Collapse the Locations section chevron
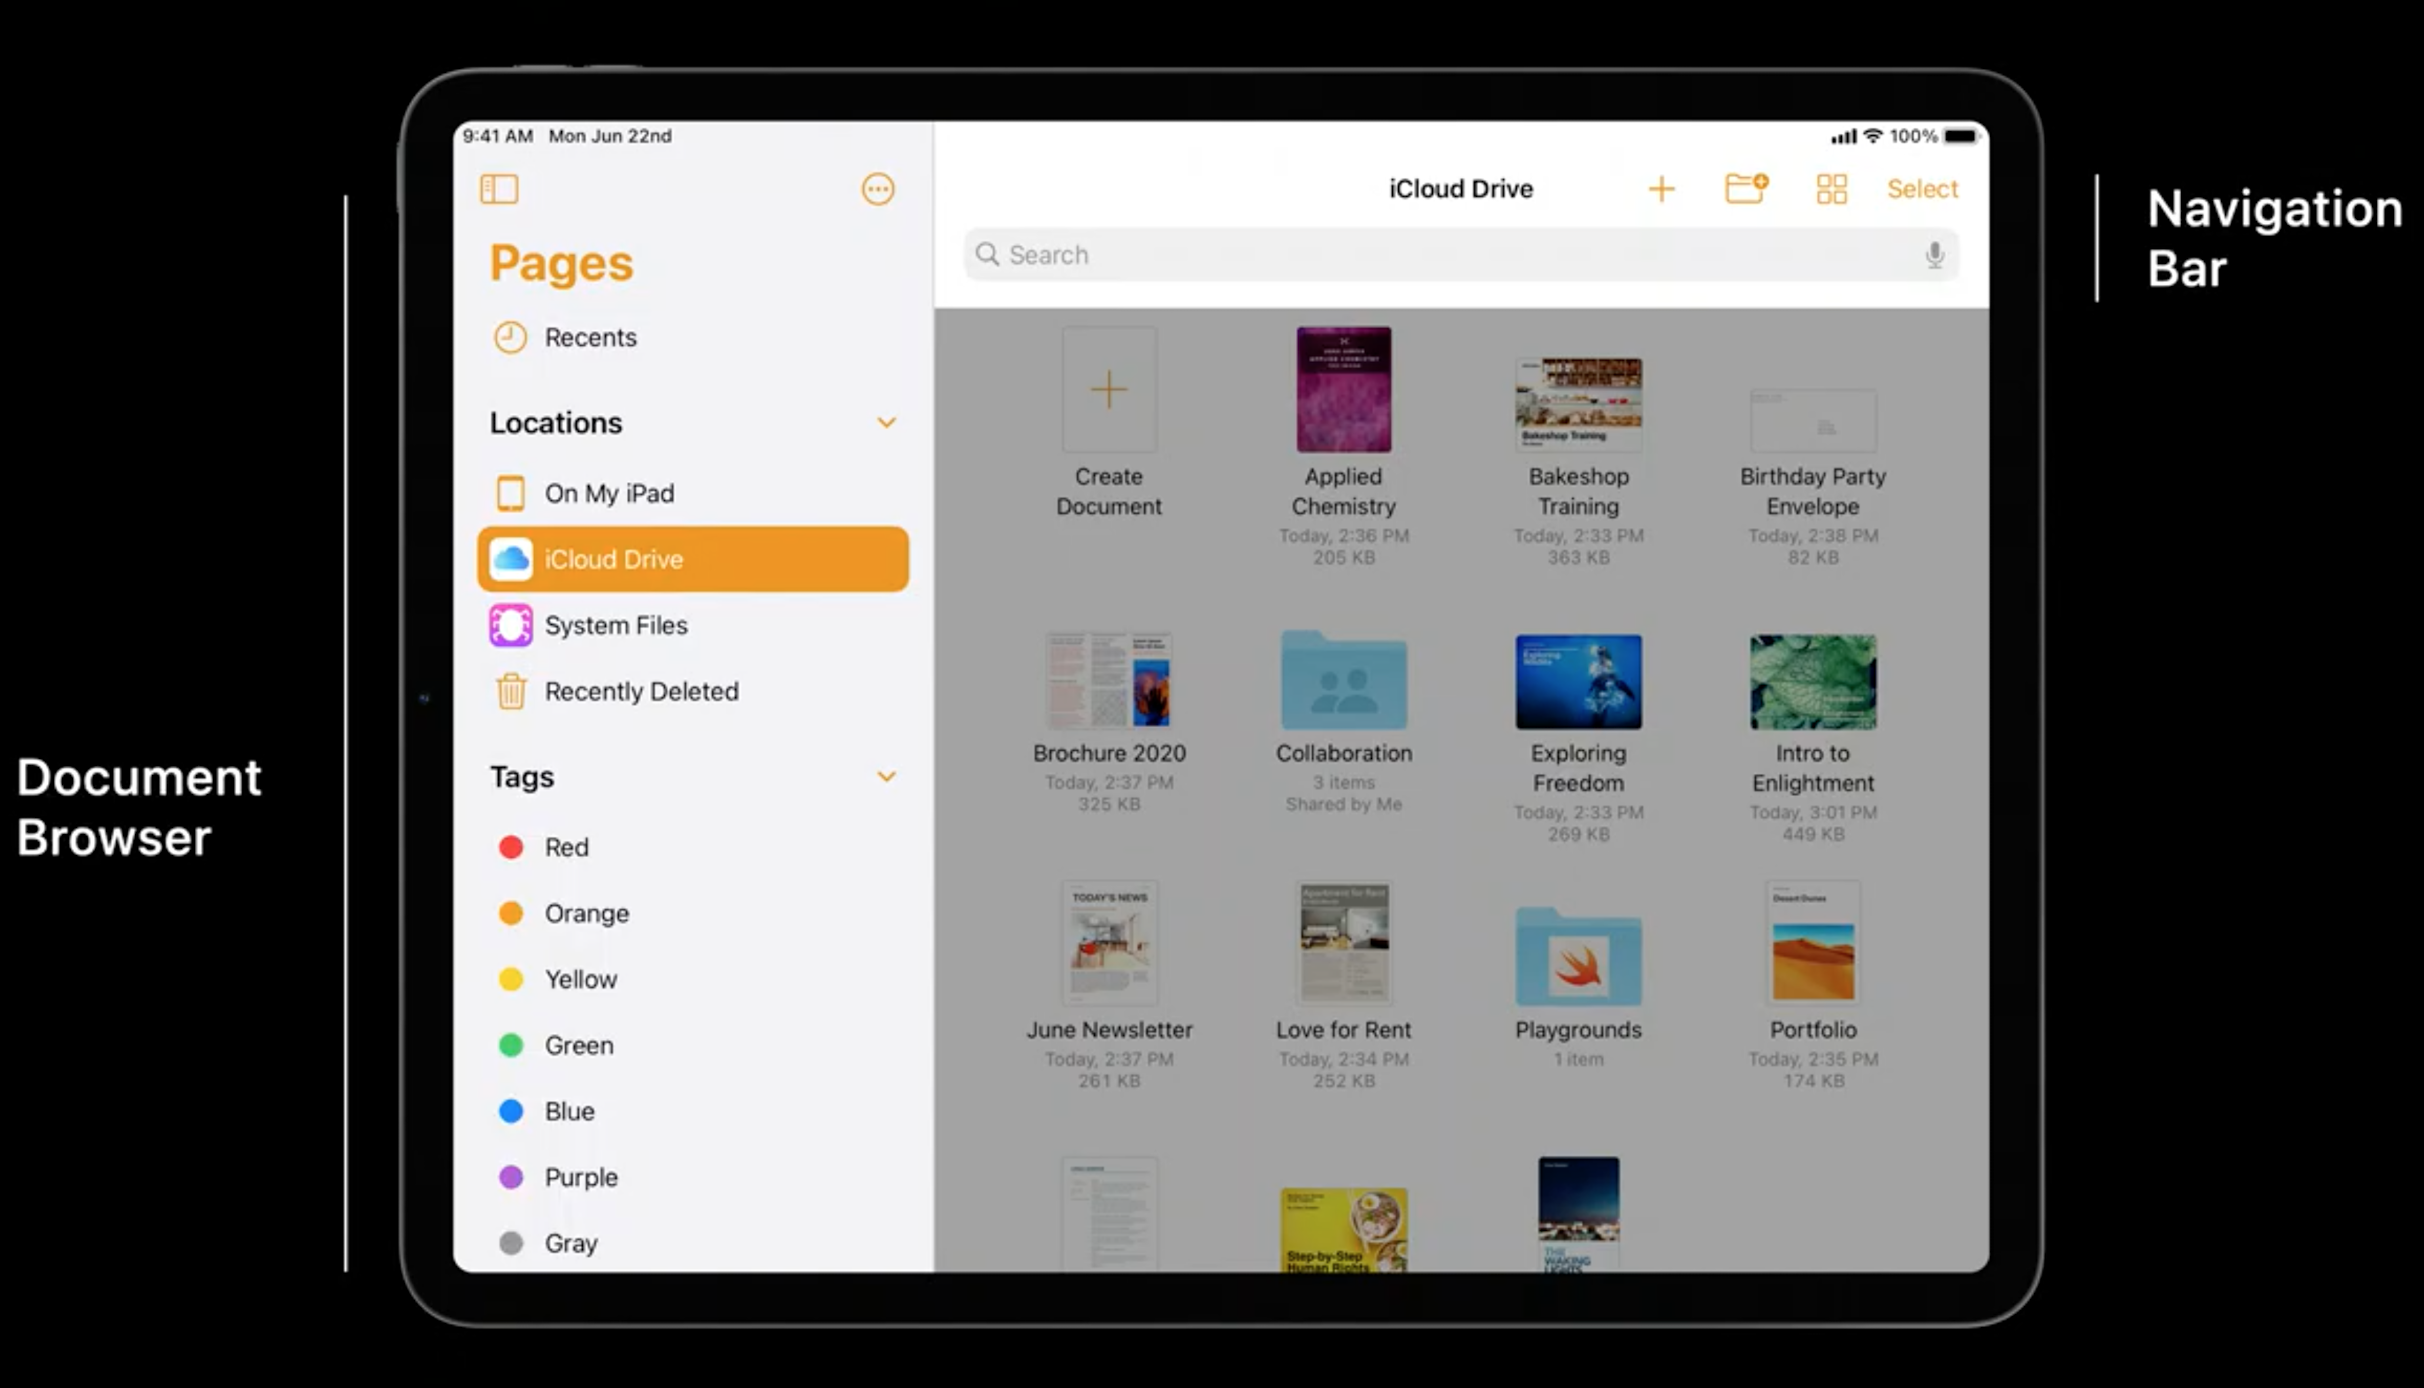2424x1388 pixels. pos(886,422)
